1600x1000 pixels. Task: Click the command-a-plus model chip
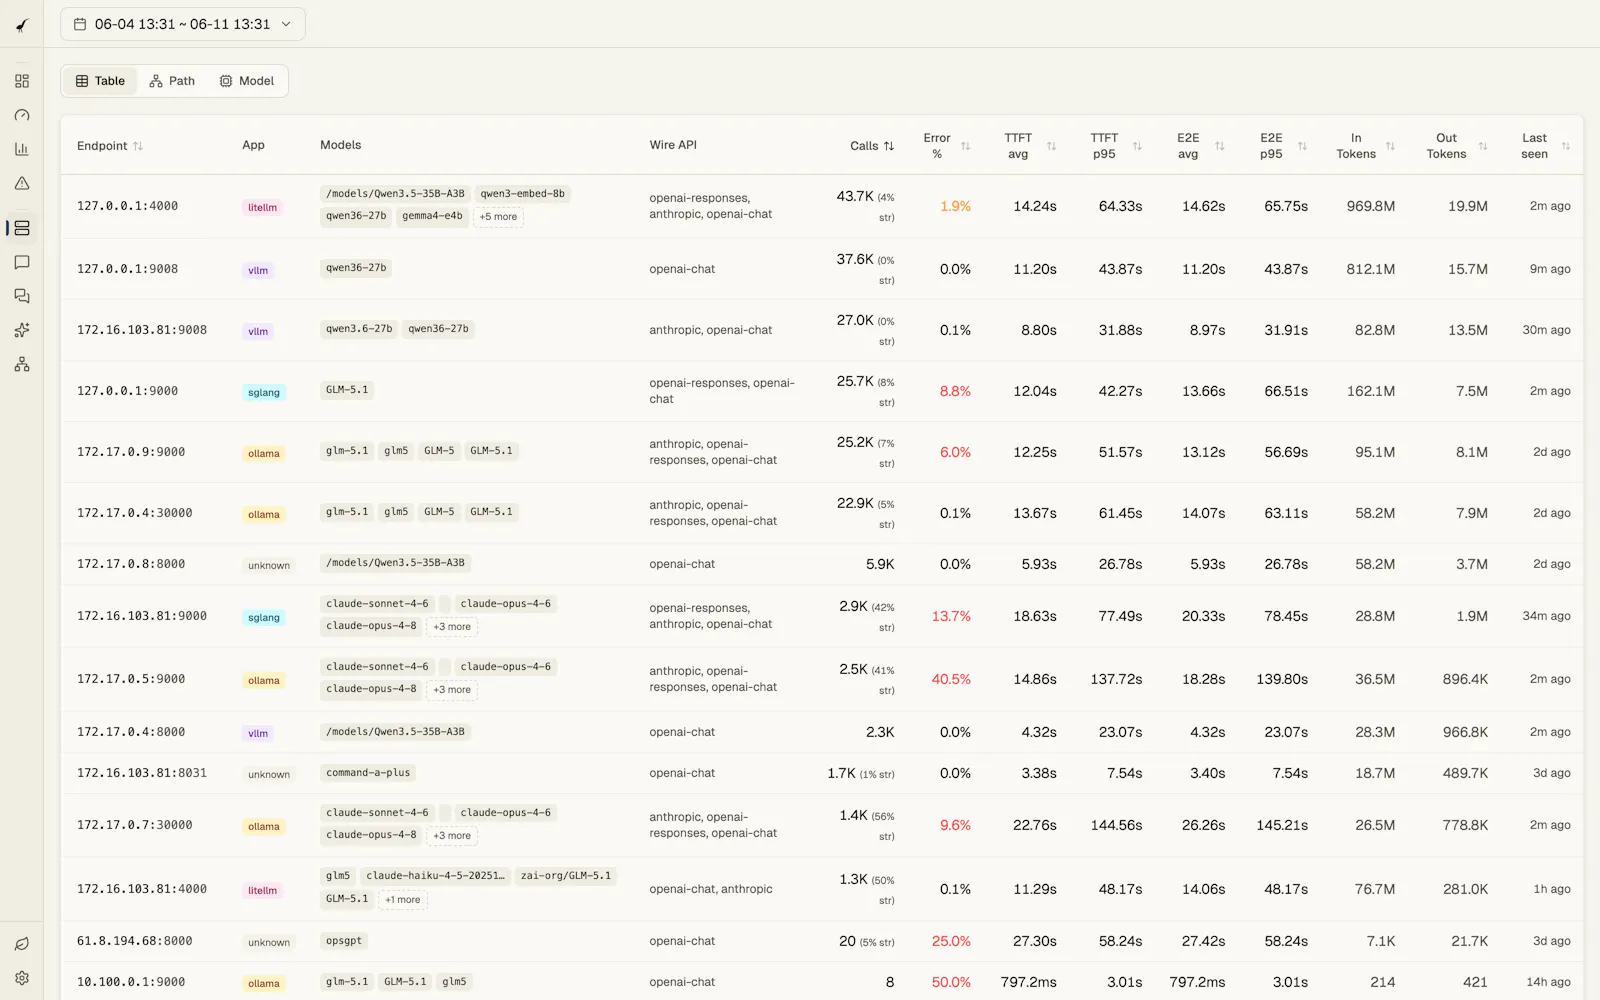coord(368,773)
